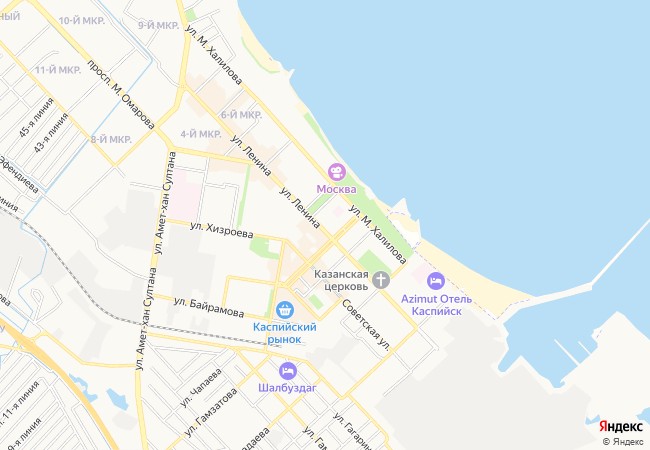The image size is (650, 450).
Task: Click the Шалбуздаг text label
Action: point(287,388)
